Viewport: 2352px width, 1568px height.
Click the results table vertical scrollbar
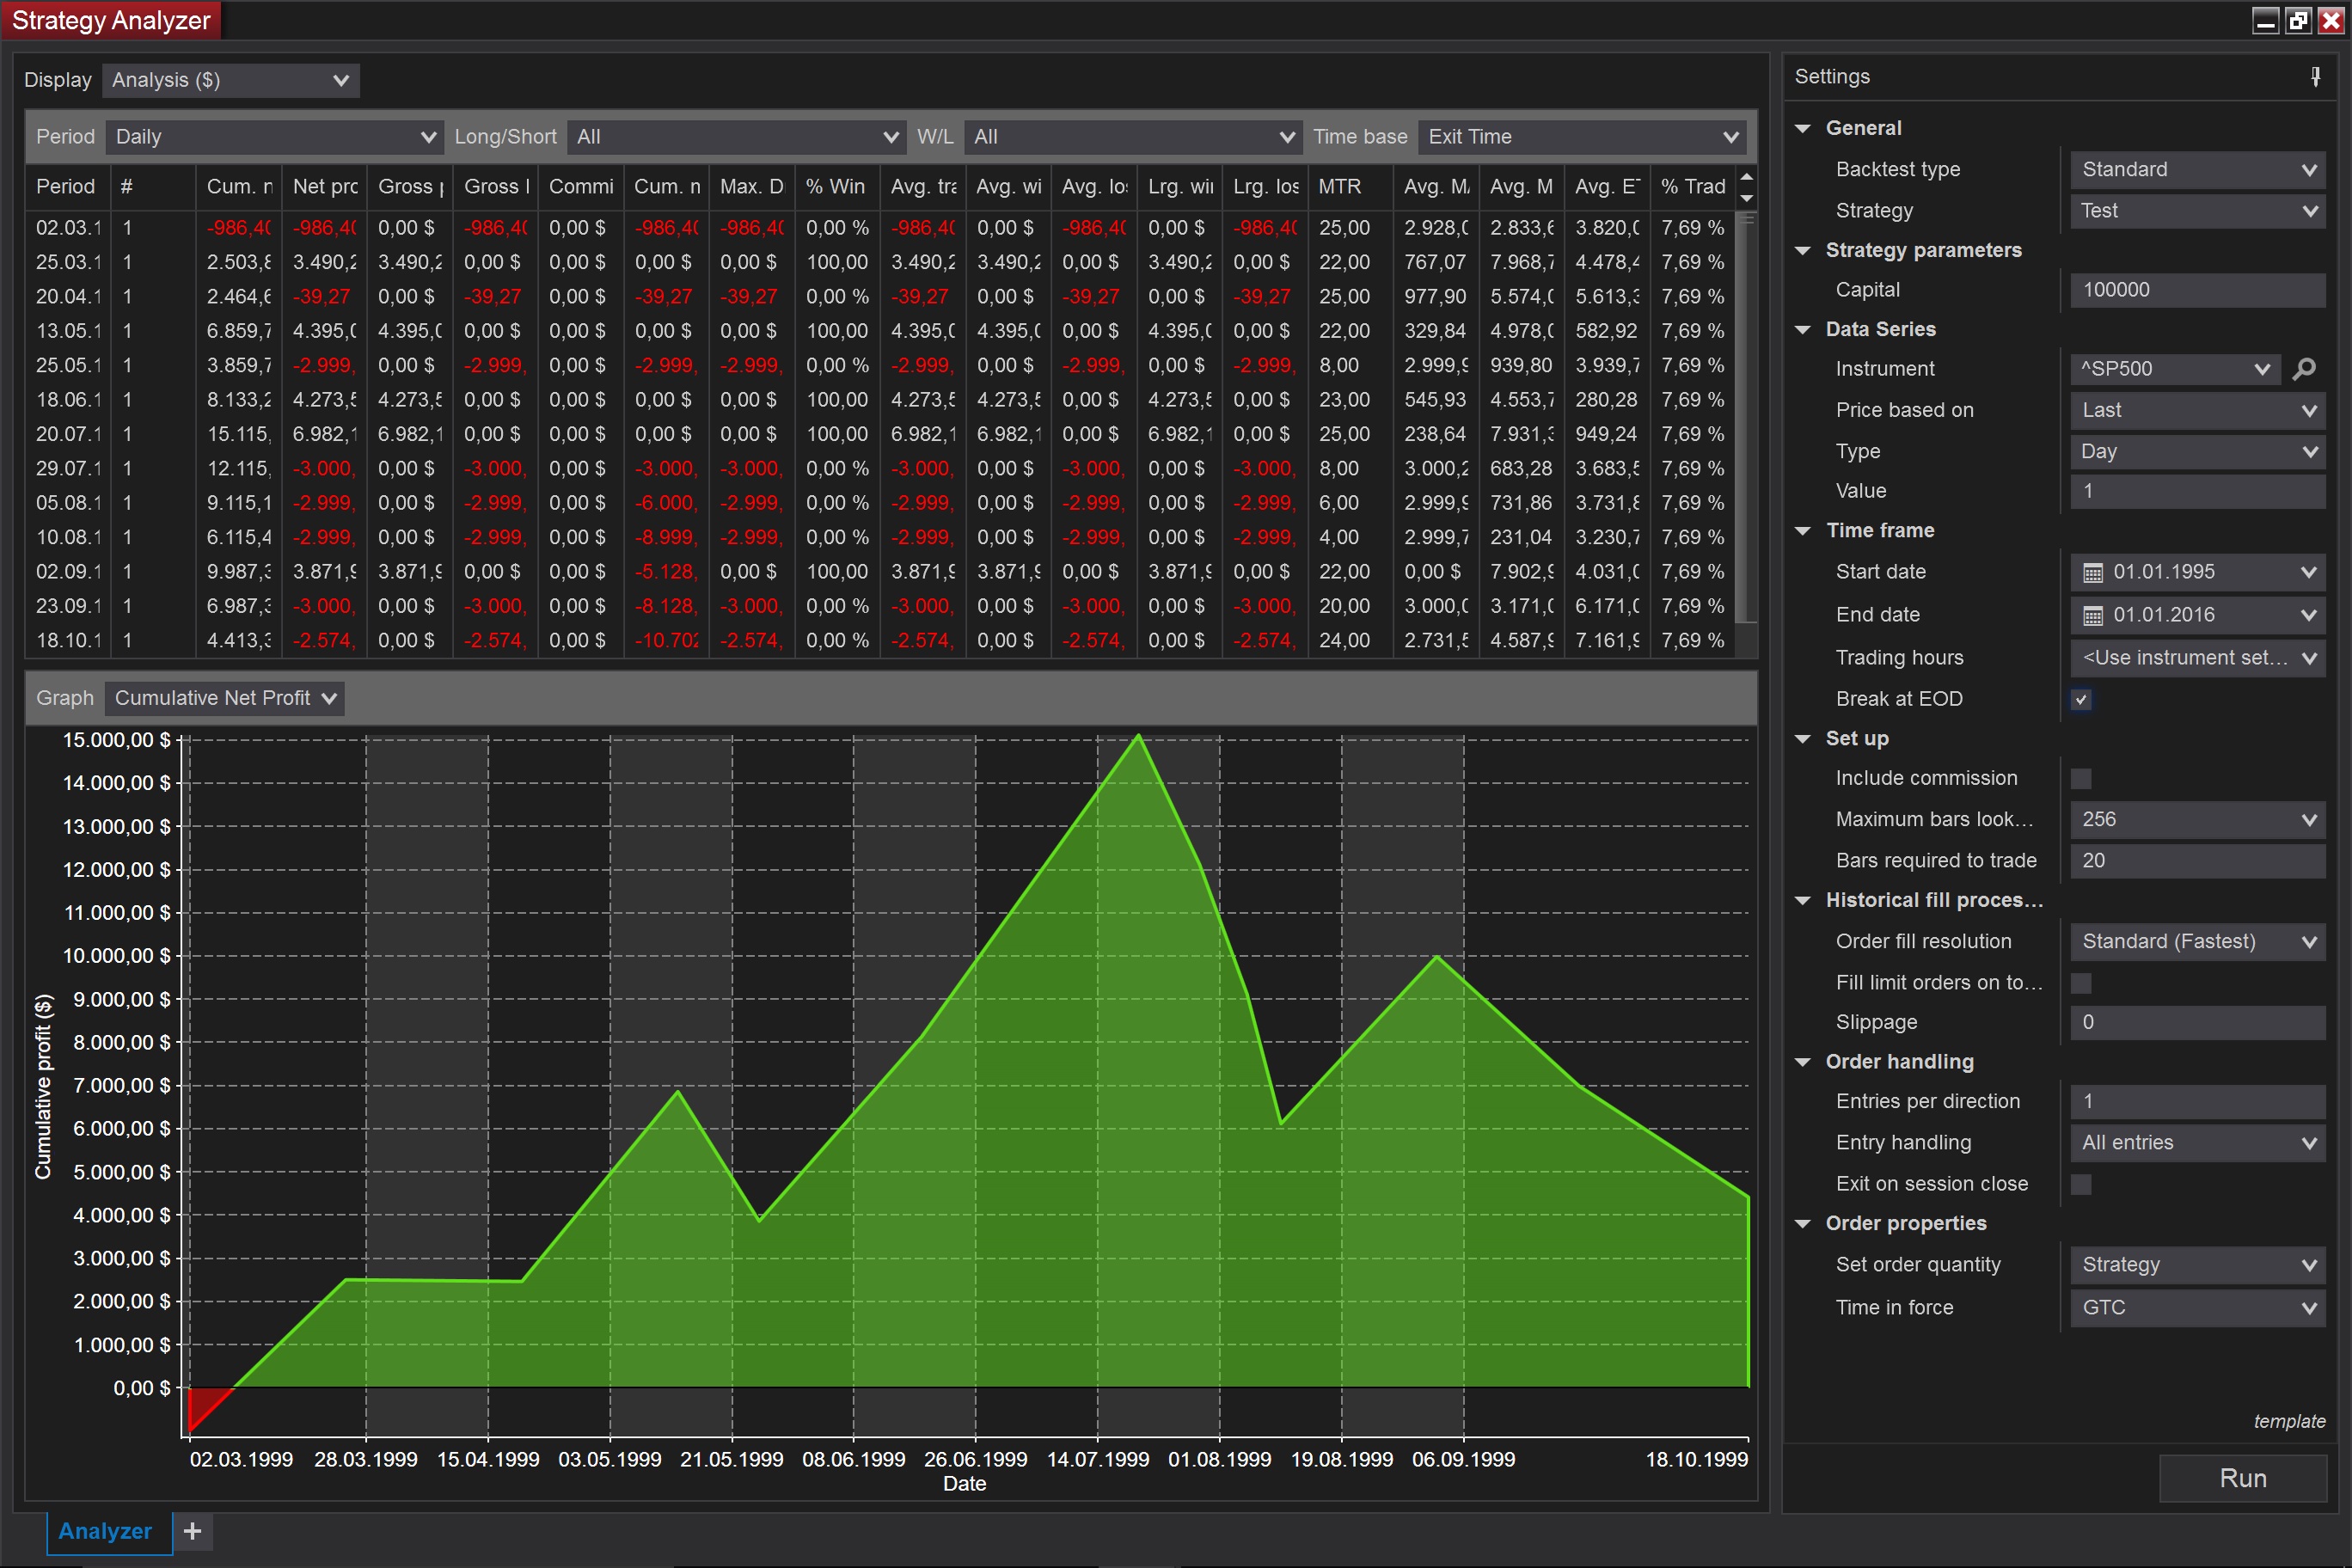(x=1746, y=420)
